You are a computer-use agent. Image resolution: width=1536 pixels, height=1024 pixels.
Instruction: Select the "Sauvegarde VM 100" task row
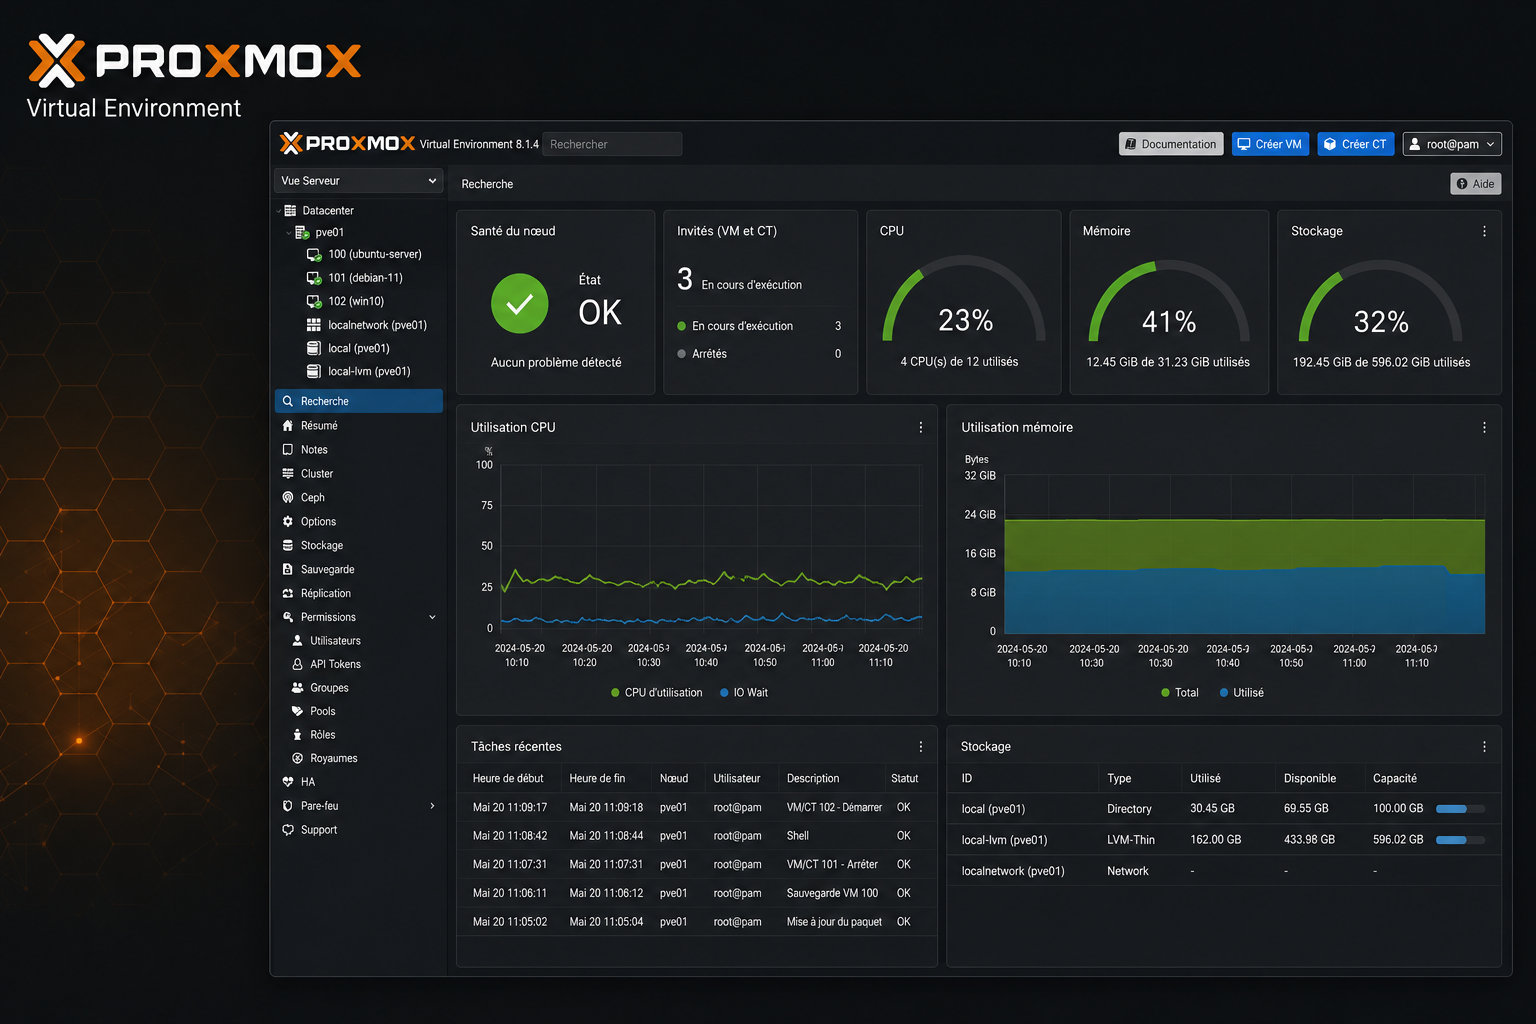696,893
